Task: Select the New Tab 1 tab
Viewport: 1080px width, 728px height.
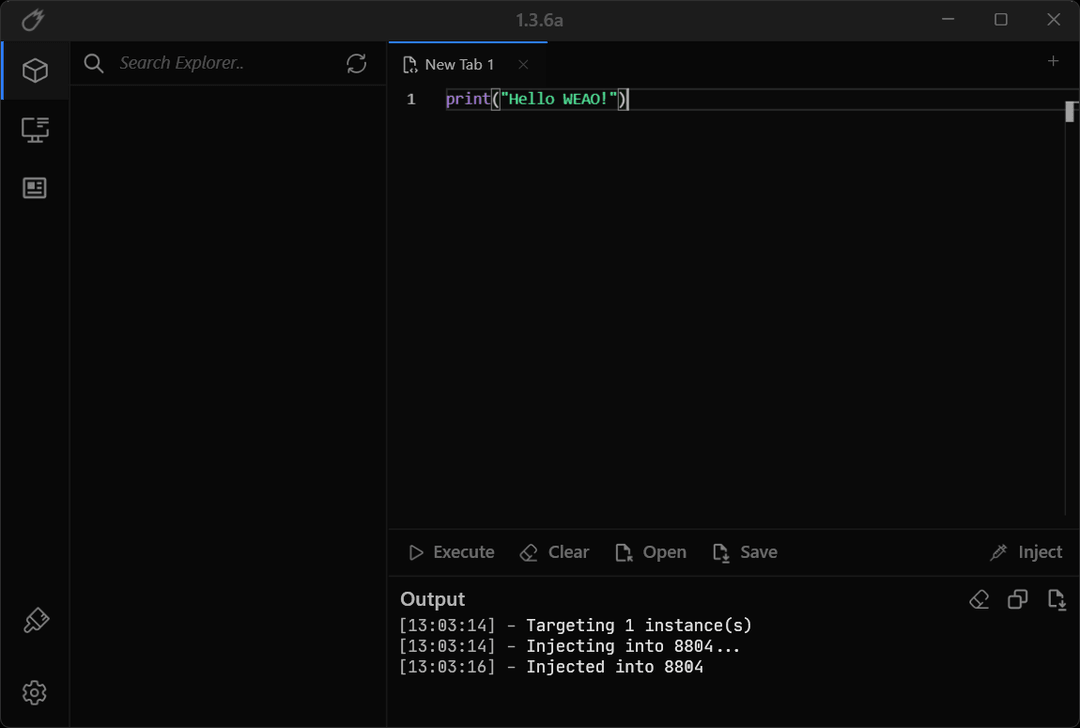Action: click(x=468, y=65)
